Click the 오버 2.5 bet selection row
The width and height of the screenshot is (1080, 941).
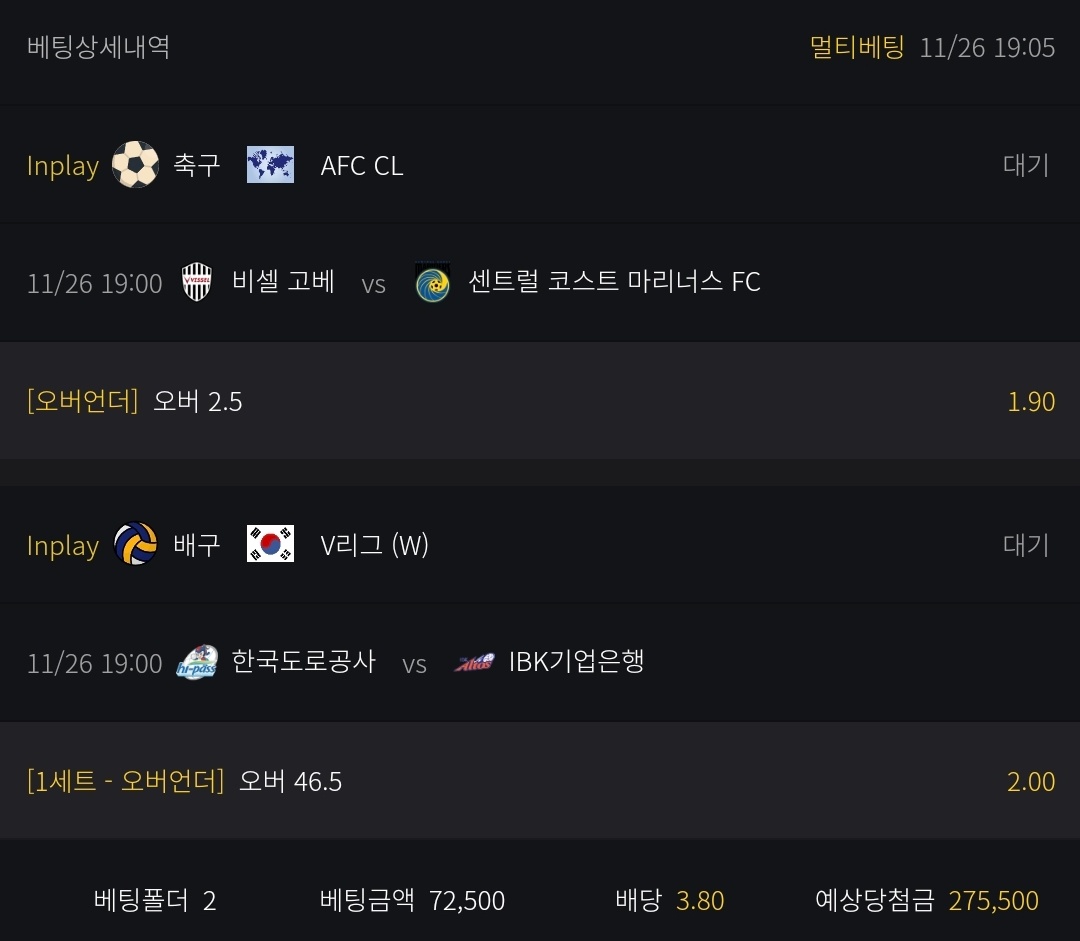point(197,402)
